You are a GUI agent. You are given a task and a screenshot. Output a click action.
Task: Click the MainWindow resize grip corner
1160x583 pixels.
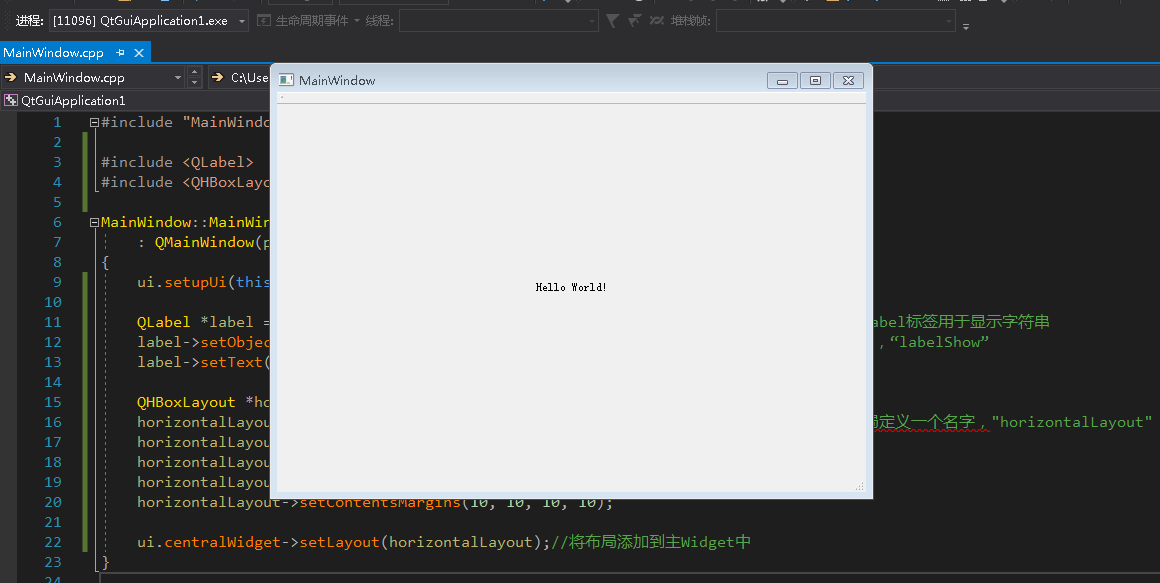(860, 486)
